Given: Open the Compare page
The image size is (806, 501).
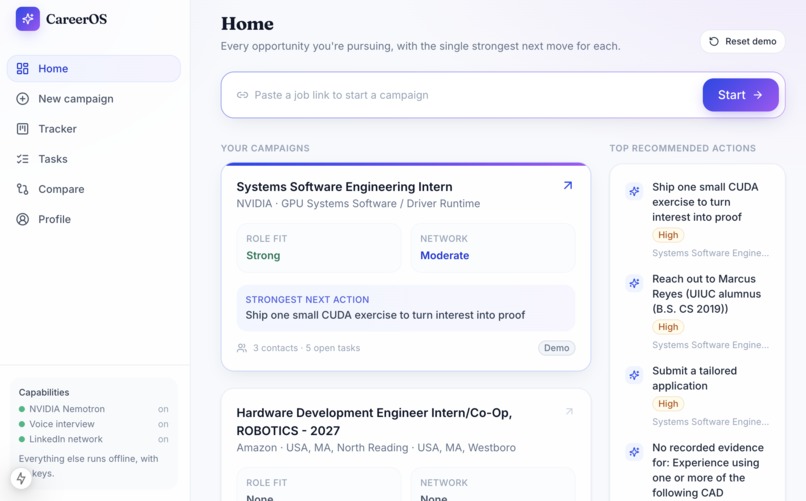Looking at the screenshot, I should [94, 189].
